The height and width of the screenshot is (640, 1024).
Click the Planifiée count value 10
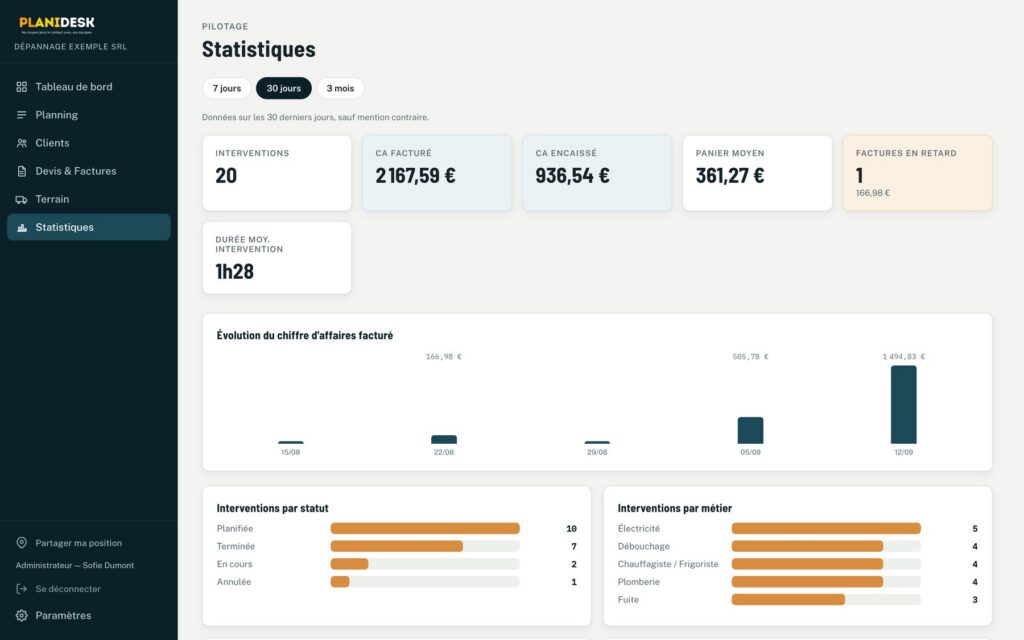click(571, 529)
